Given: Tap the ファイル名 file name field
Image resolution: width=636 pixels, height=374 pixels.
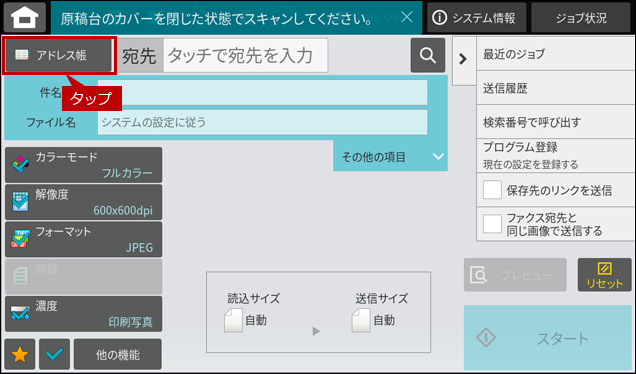Looking at the screenshot, I should 262,122.
